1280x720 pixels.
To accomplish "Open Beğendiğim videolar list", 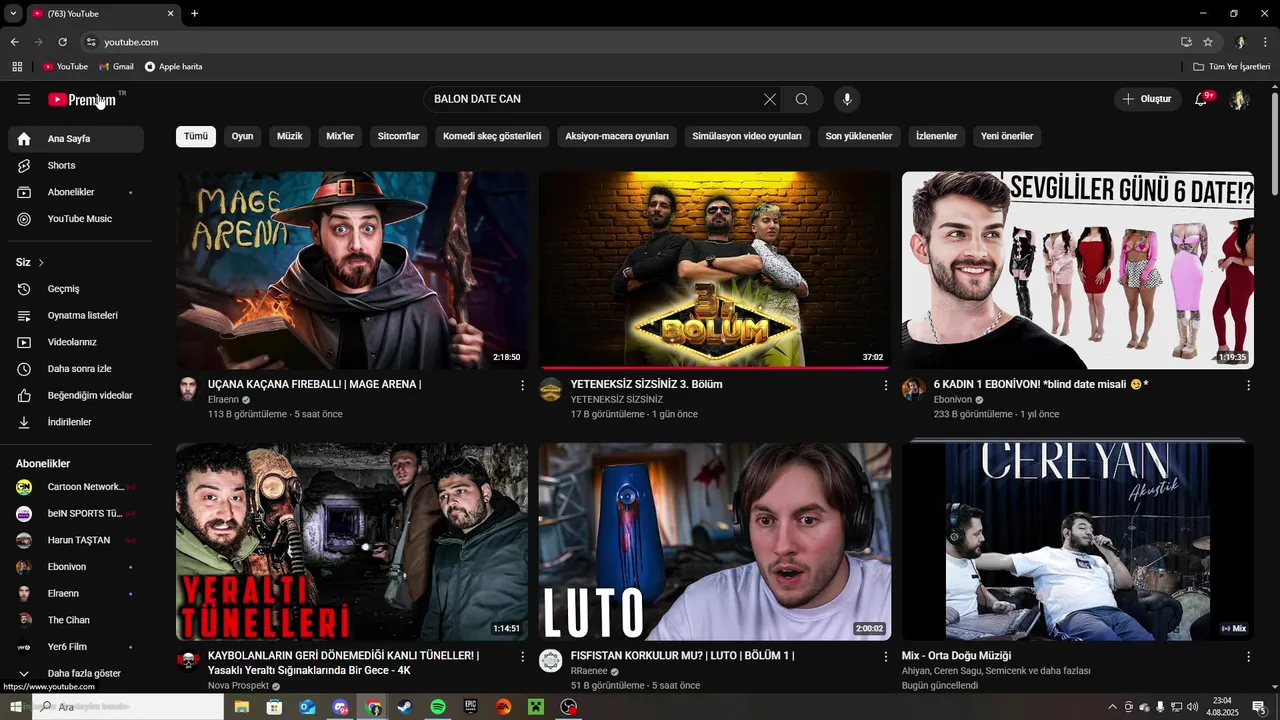I will [76, 395].
